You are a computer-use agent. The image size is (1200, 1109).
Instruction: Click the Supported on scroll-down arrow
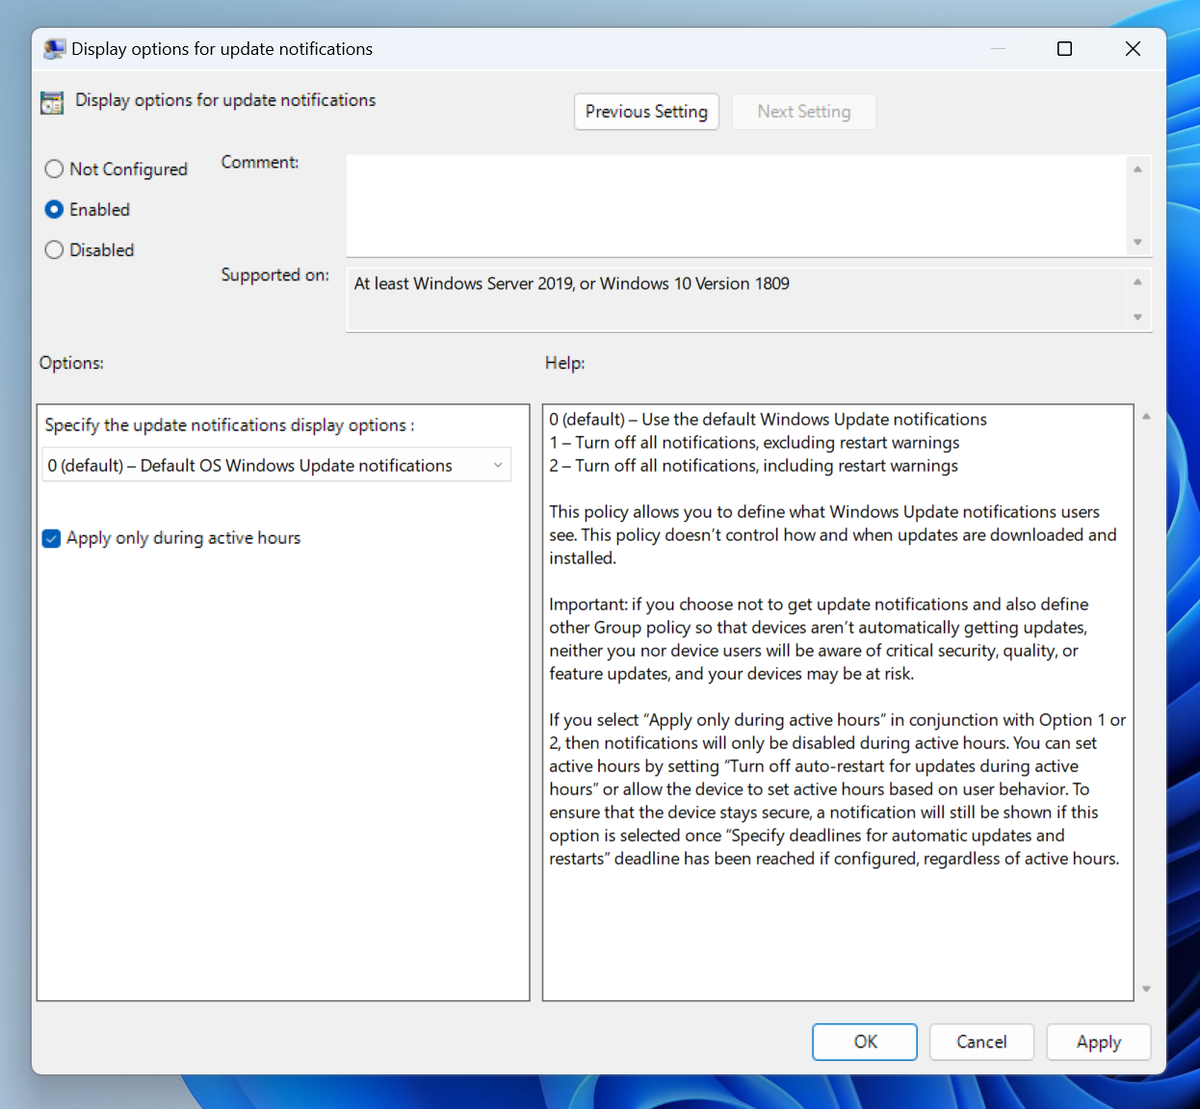point(1137,317)
